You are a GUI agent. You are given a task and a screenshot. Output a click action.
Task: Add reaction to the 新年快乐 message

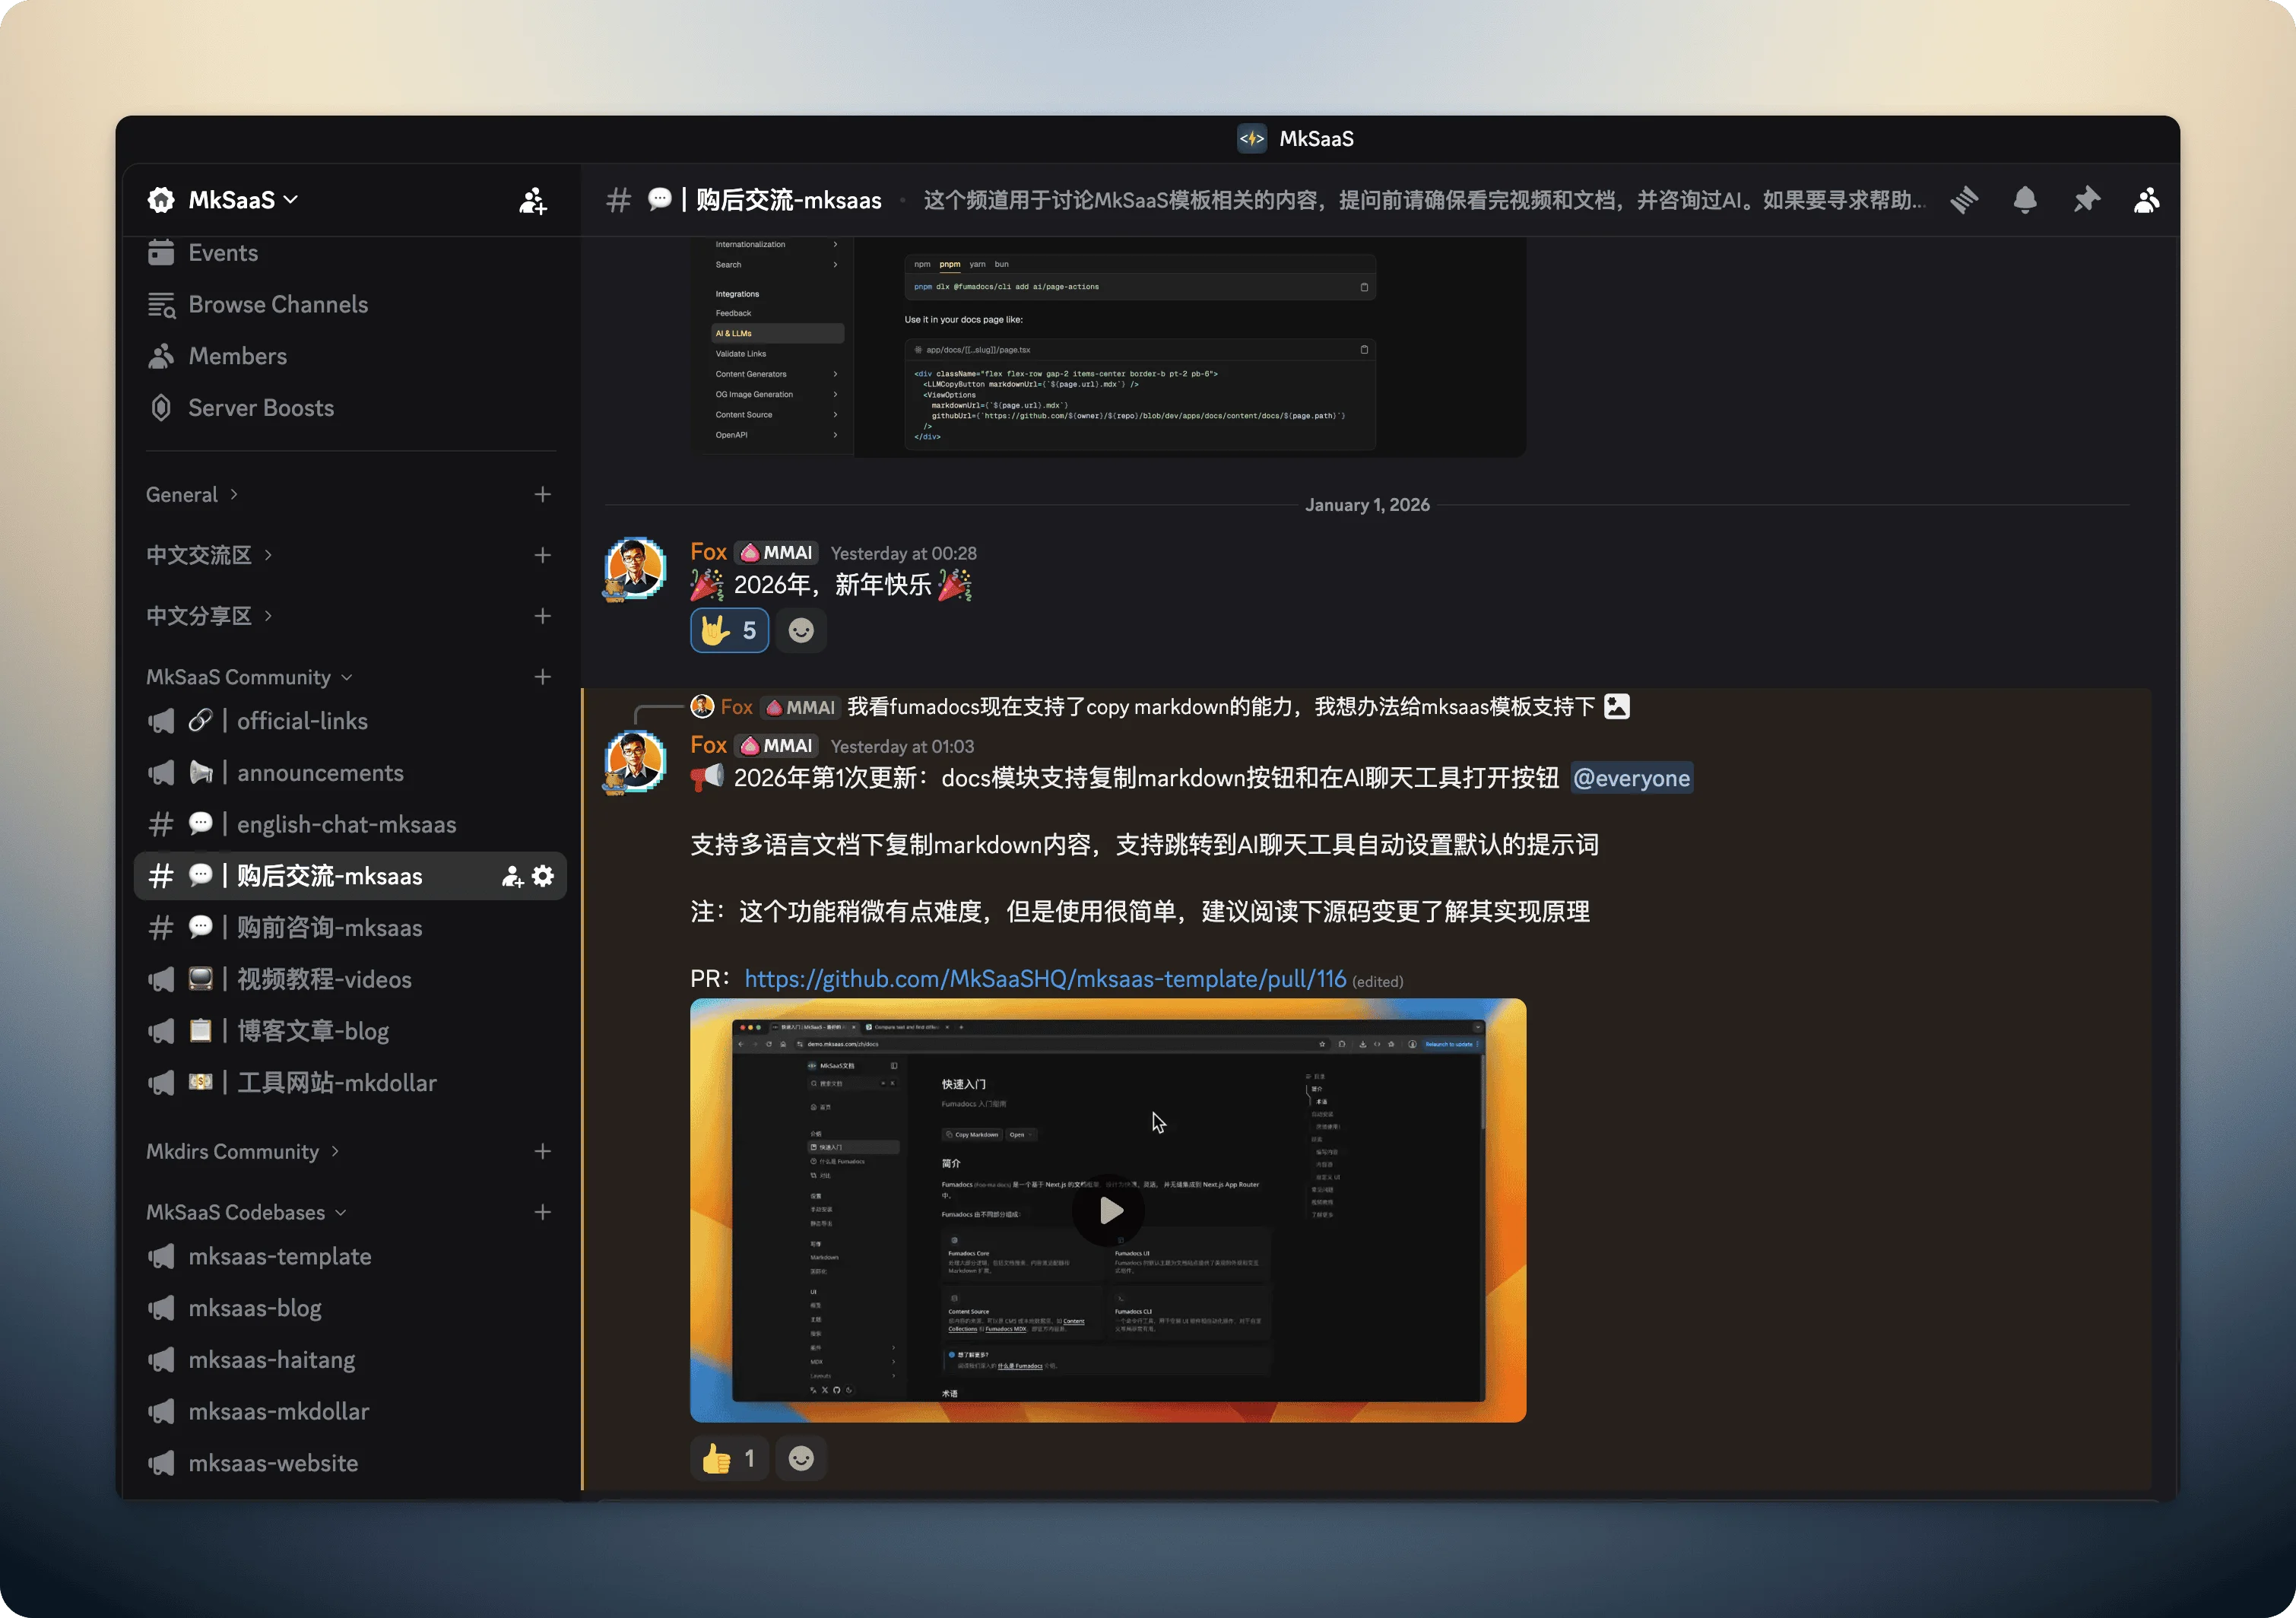[801, 631]
